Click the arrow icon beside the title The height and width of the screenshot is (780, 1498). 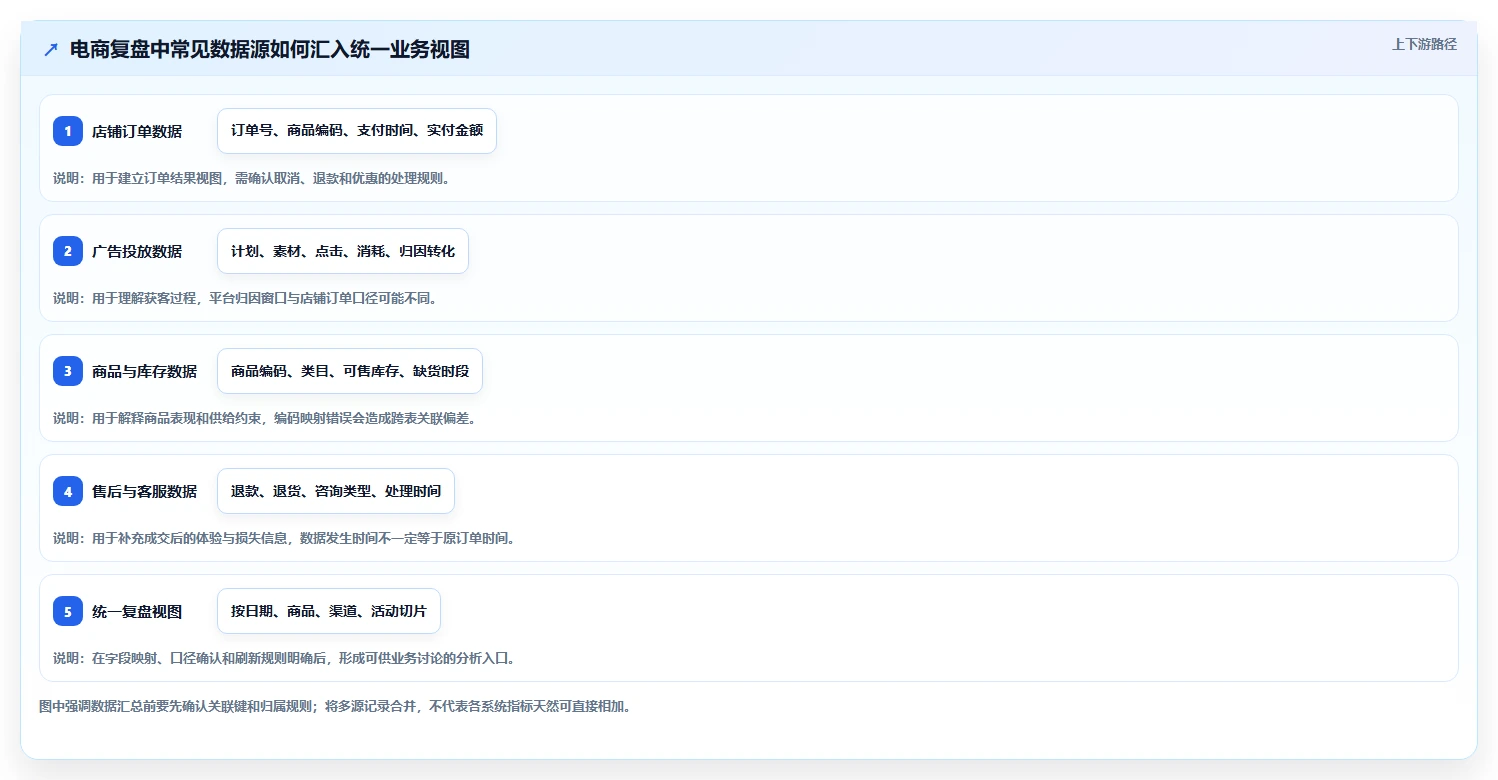click(51, 50)
